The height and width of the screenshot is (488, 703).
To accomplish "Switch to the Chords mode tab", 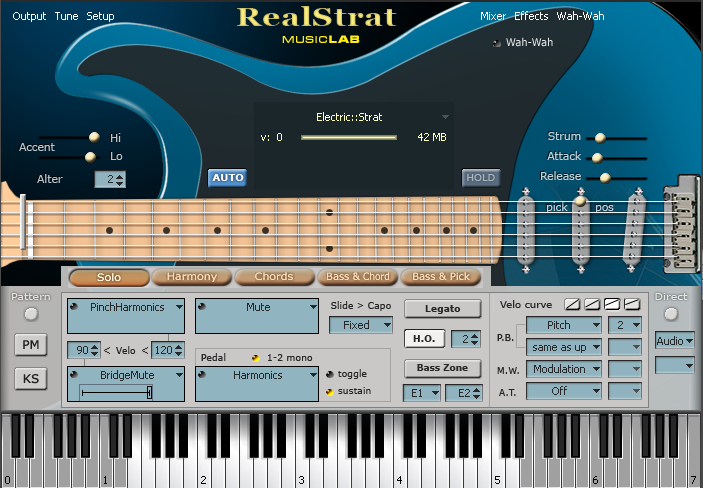I will click(274, 277).
